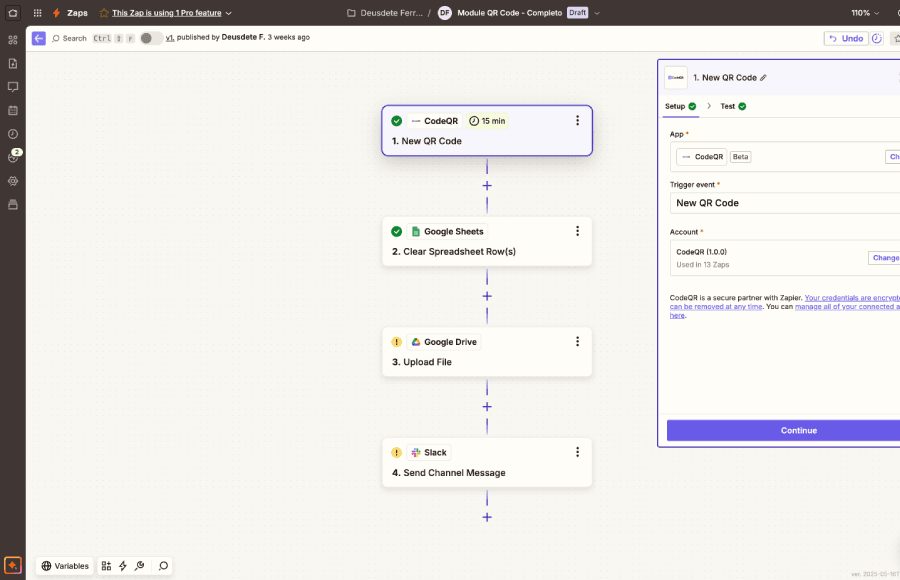This screenshot has width=900, height=580.
Task: Expand the three-dot menu on Google Sheets step
Action: pyautogui.click(x=577, y=230)
